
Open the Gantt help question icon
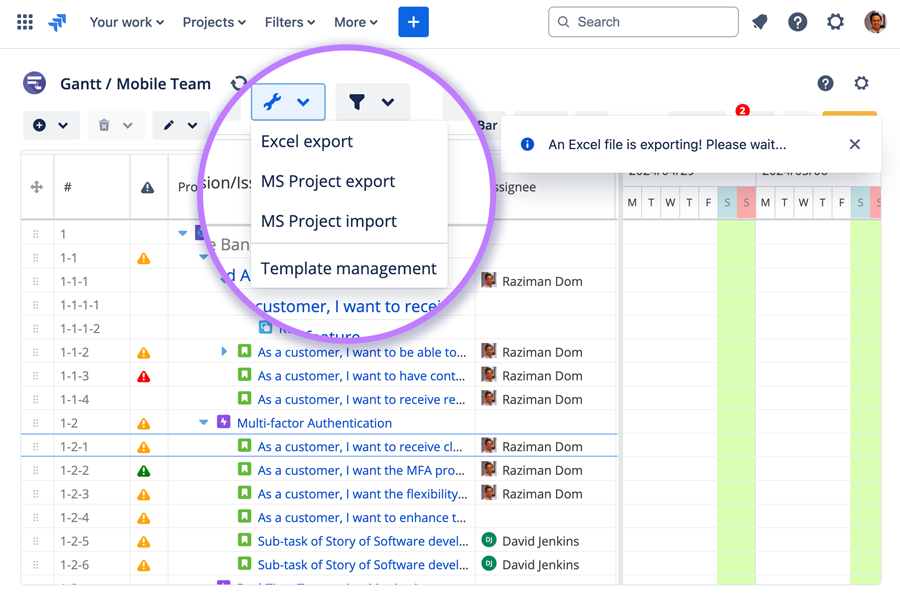click(x=825, y=83)
